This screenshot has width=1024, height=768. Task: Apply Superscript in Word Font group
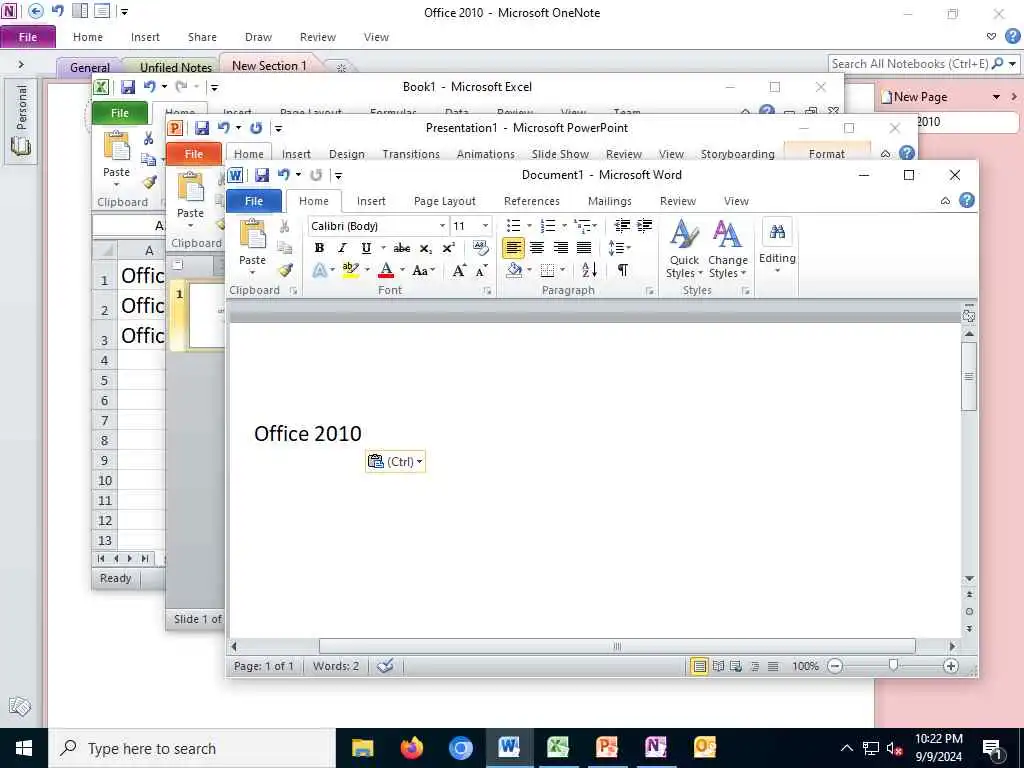pyautogui.click(x=449, y=248)
